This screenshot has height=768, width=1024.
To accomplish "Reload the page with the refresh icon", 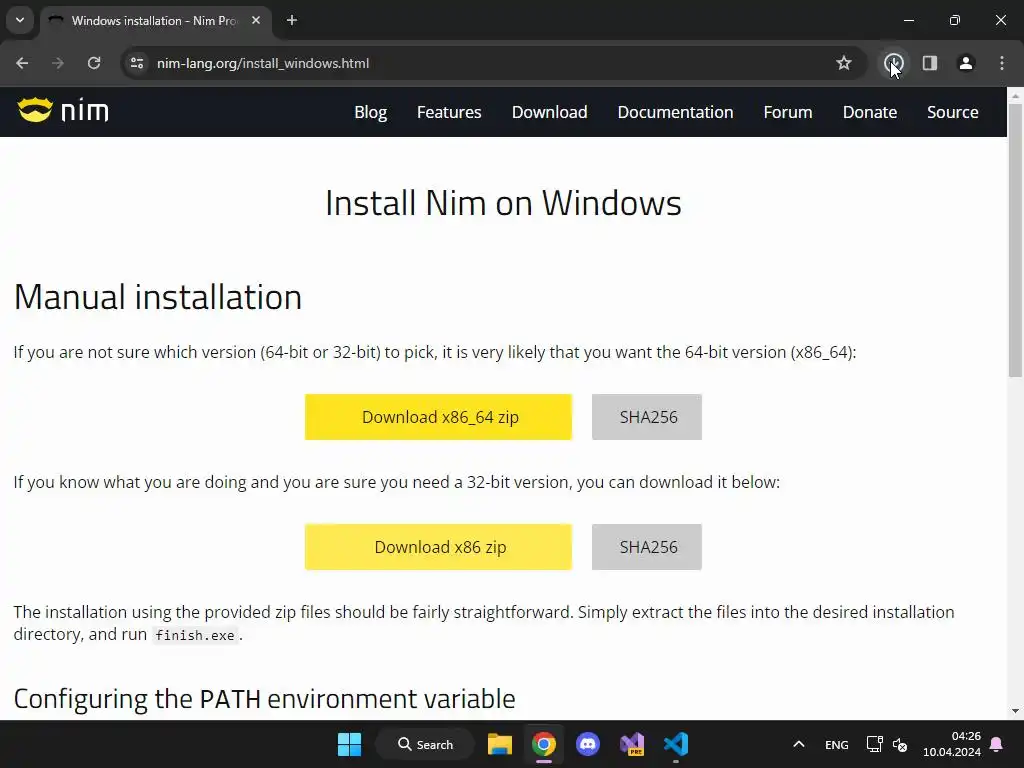I will click(x=94, y=63).
